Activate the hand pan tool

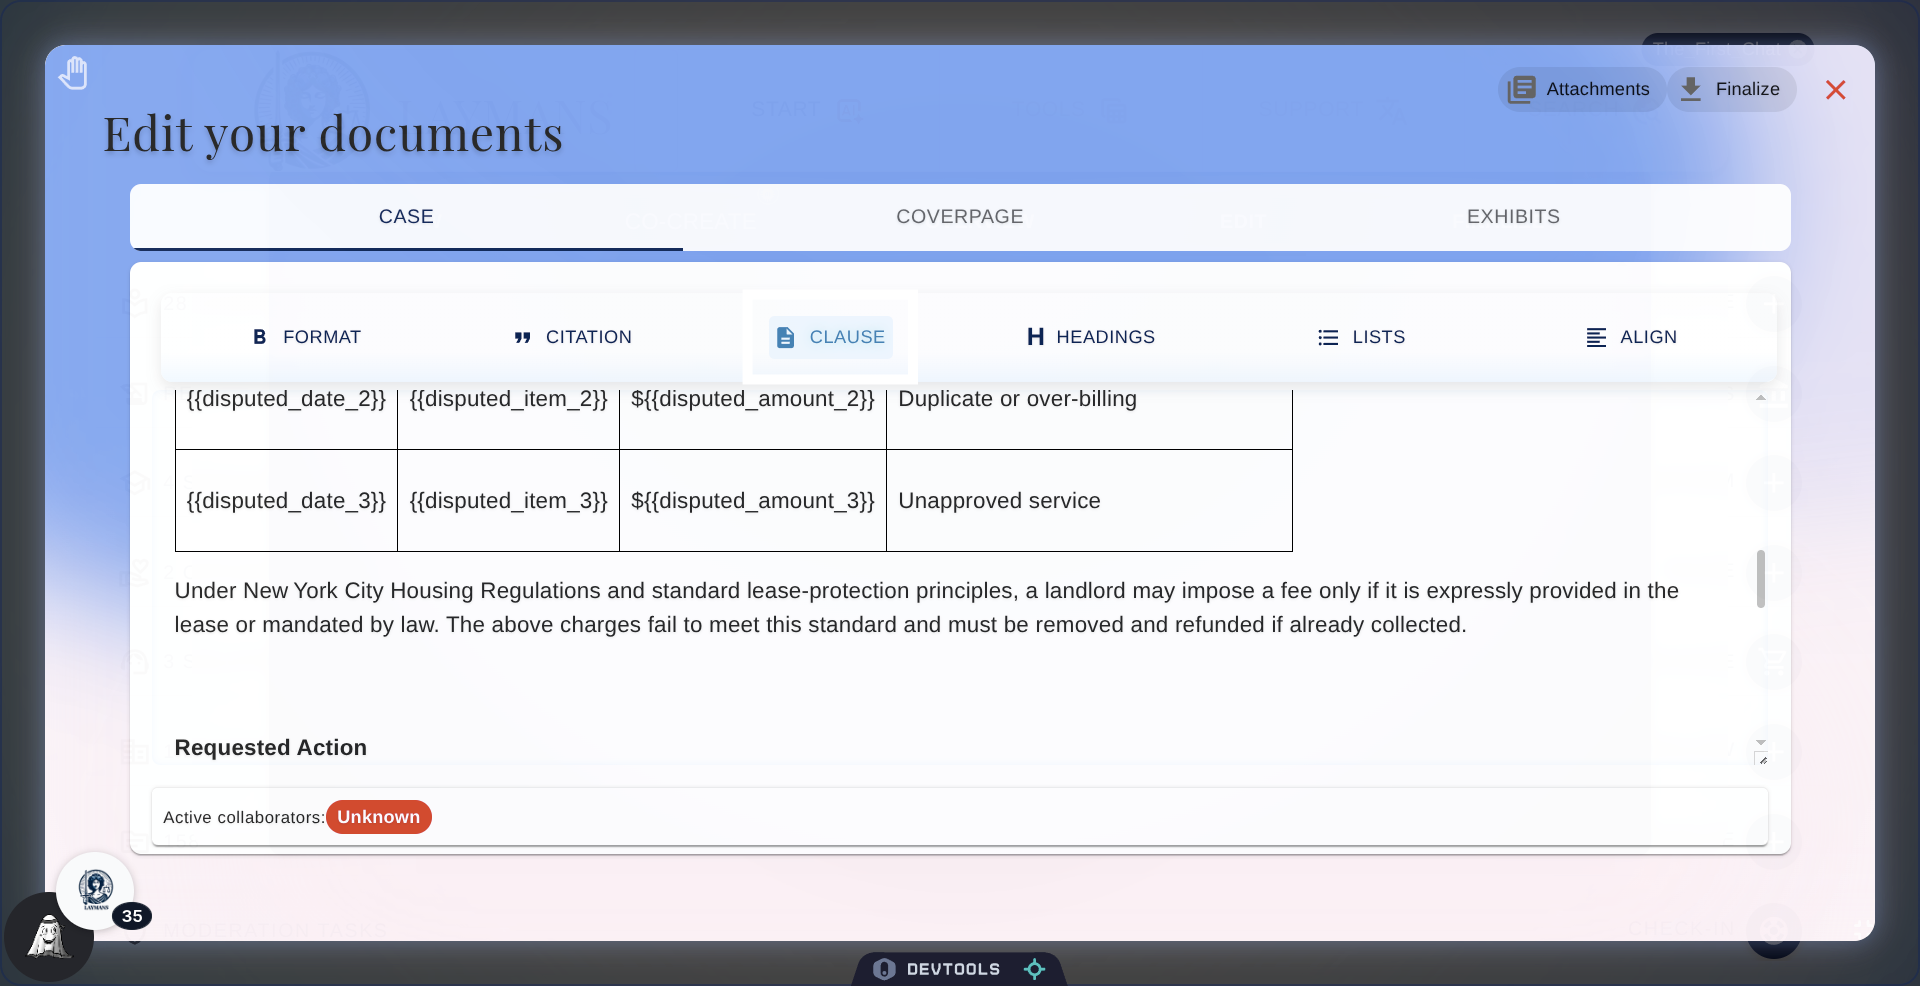coord(73,72)
